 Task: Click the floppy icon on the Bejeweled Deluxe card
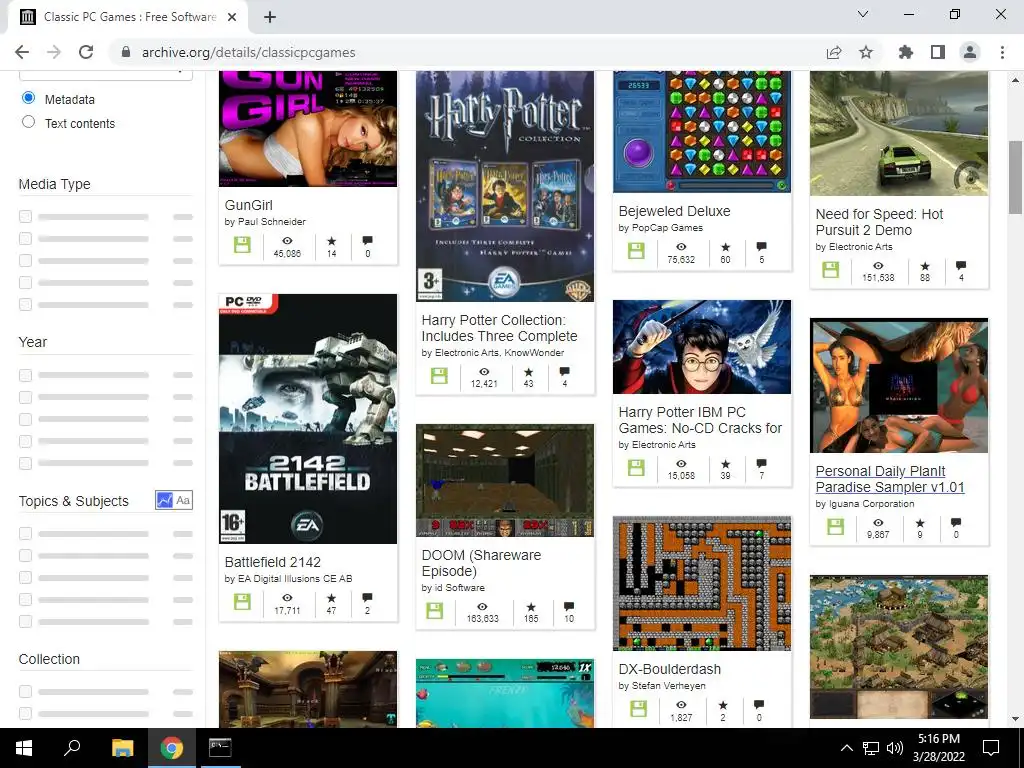coord(636,251)
